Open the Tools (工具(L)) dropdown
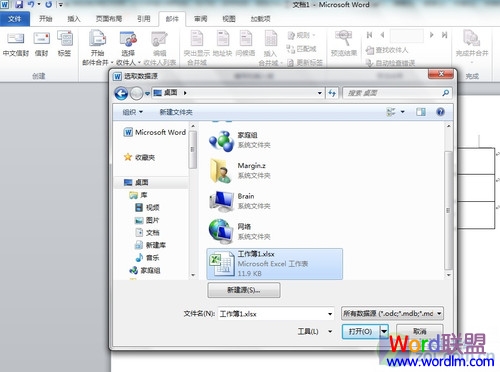The height and width of the screenshot is (372, 500). point(315,331)
